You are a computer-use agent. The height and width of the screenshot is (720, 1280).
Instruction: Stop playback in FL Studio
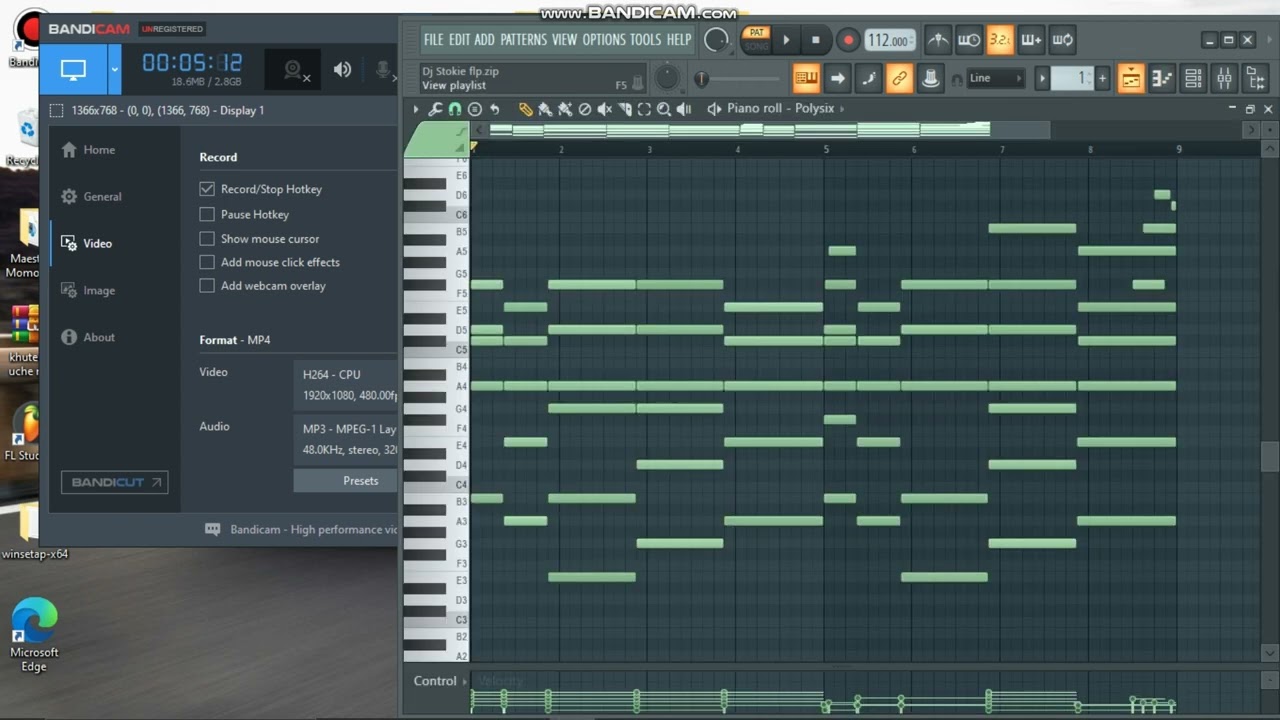(x=815, y=40)
